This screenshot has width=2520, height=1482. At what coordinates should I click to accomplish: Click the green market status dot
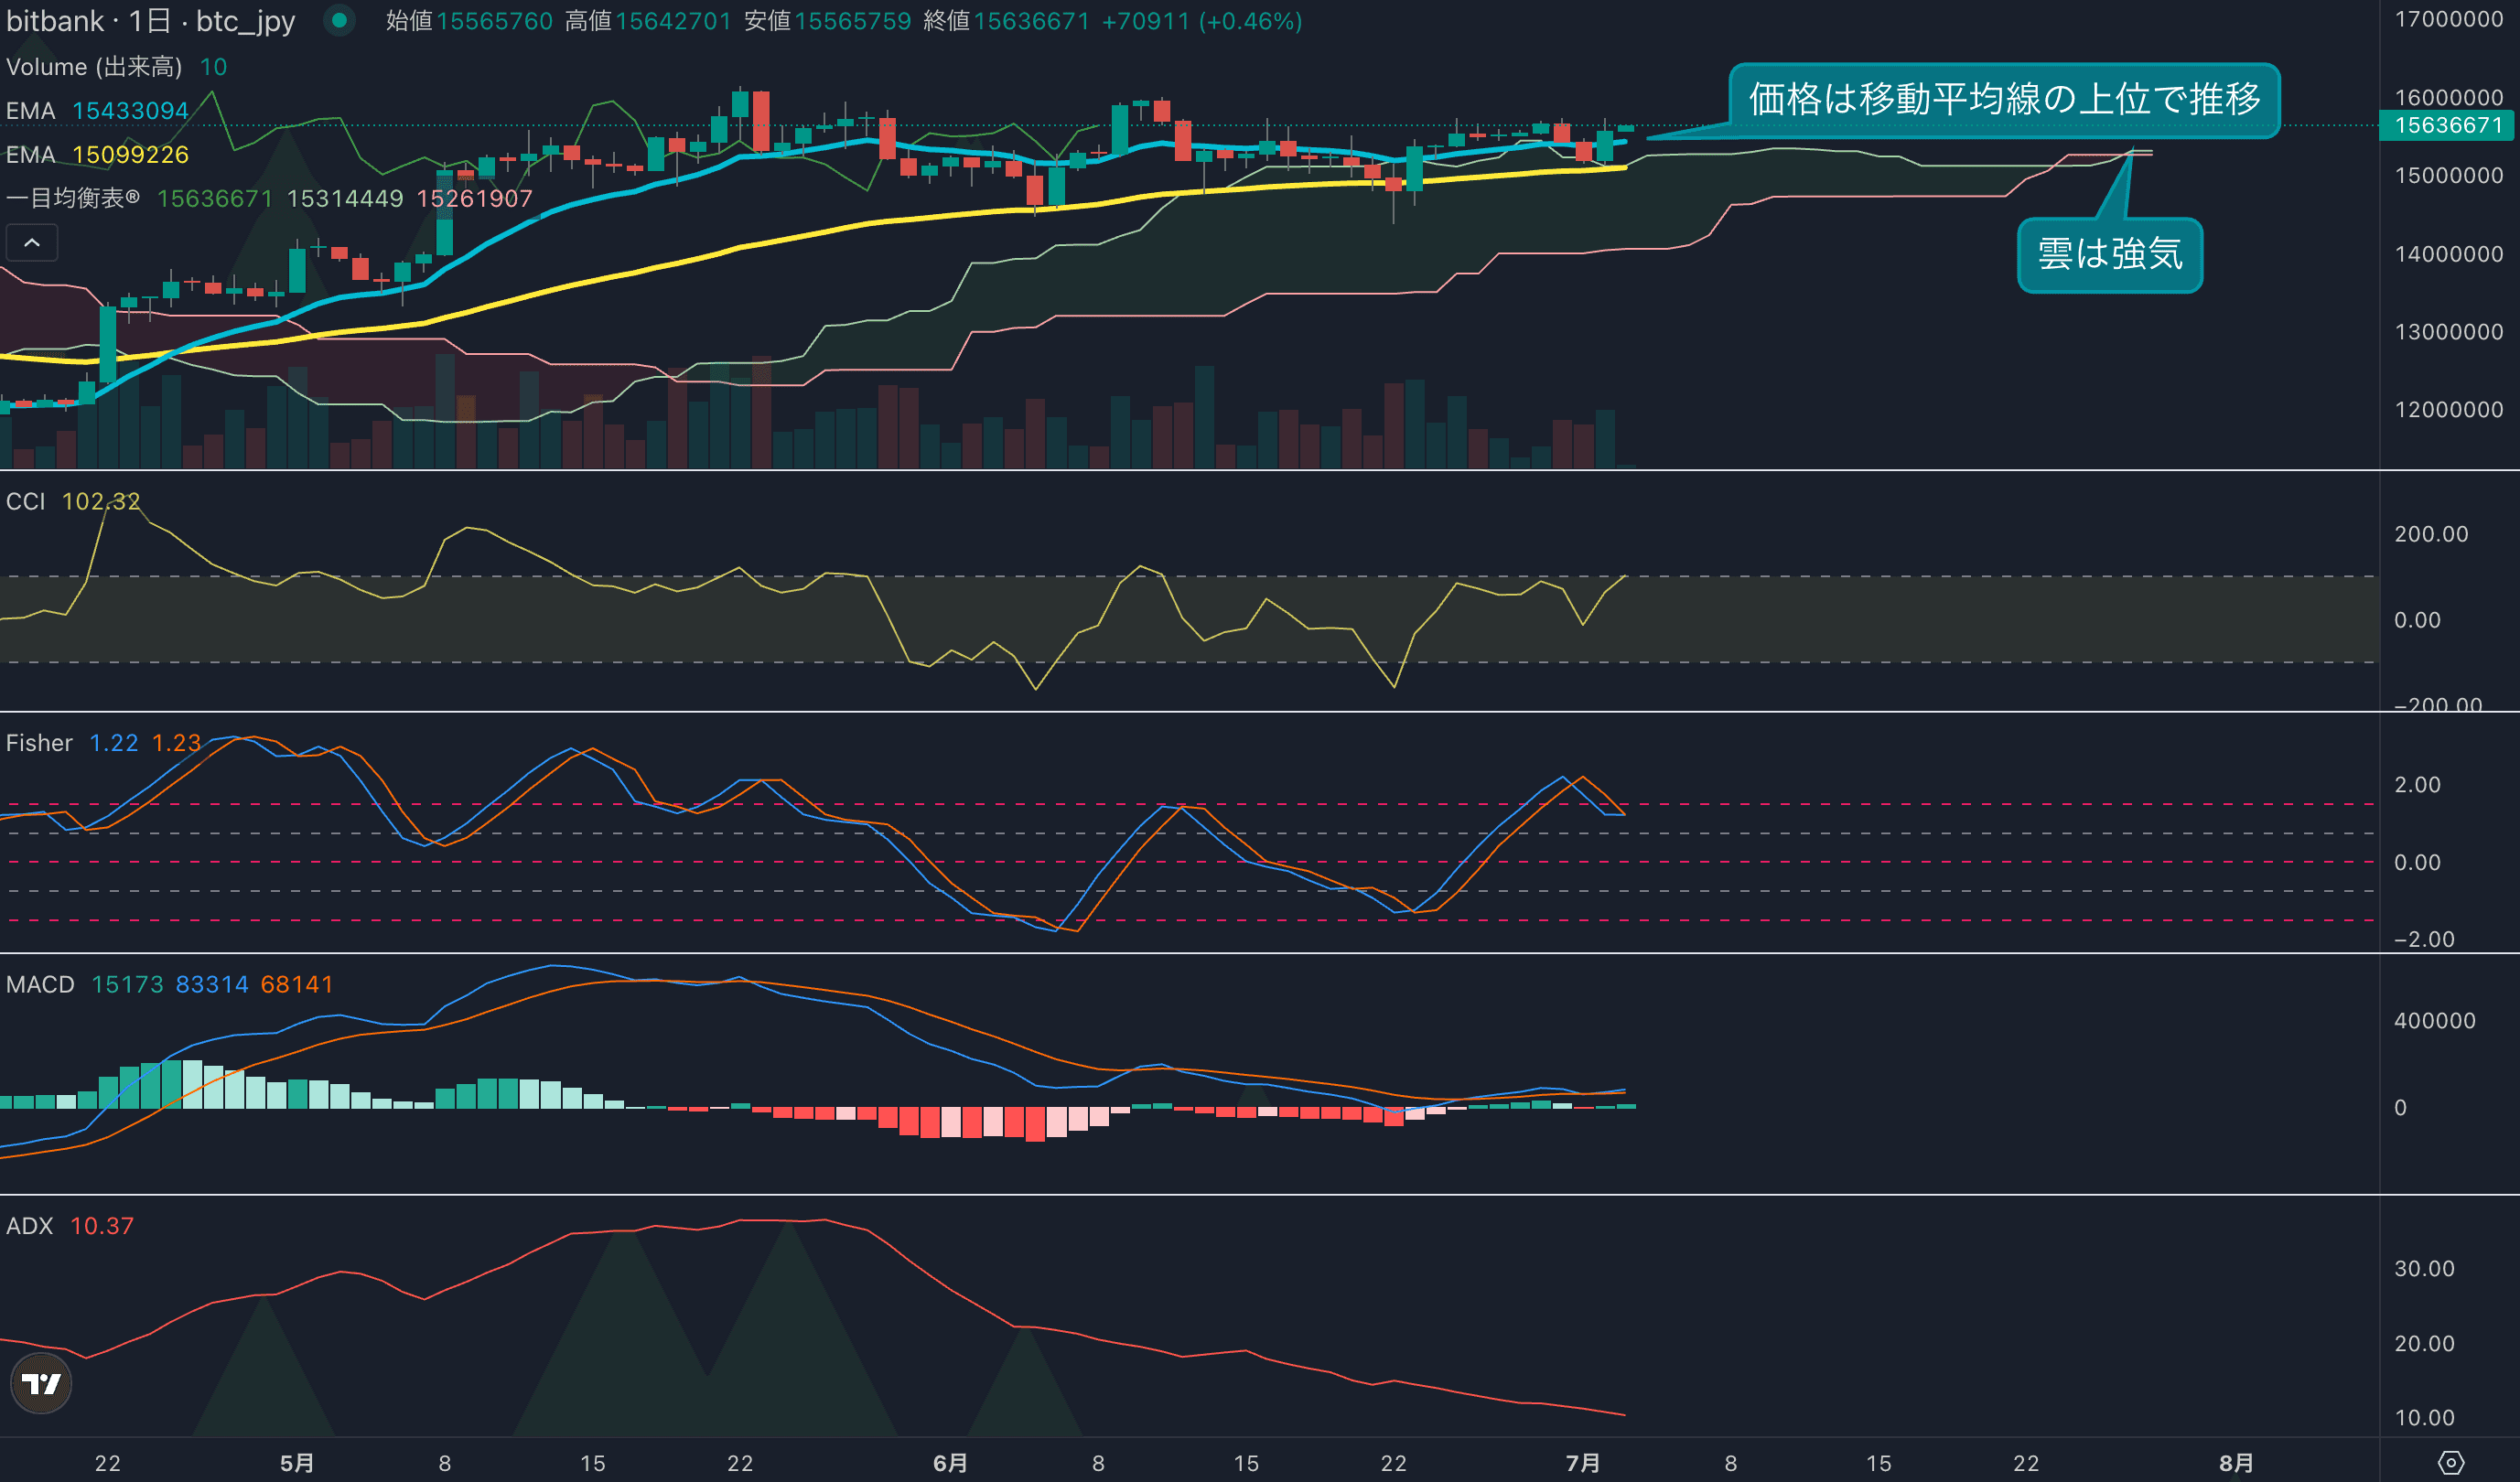339,20
